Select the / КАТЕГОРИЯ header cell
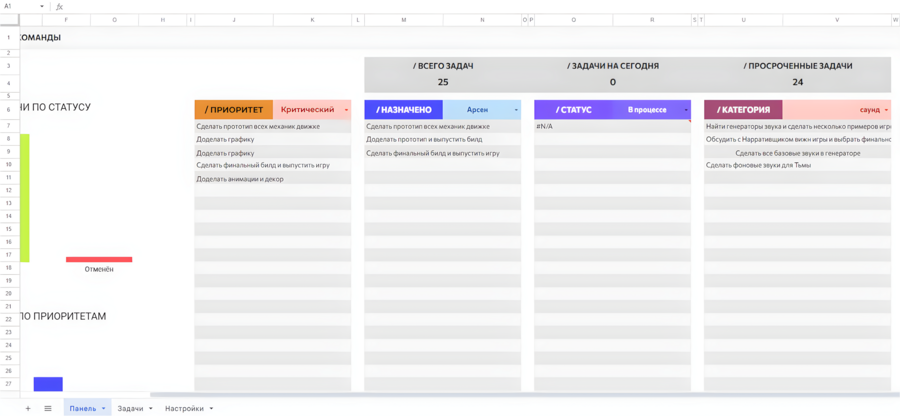 click(743, 110)
